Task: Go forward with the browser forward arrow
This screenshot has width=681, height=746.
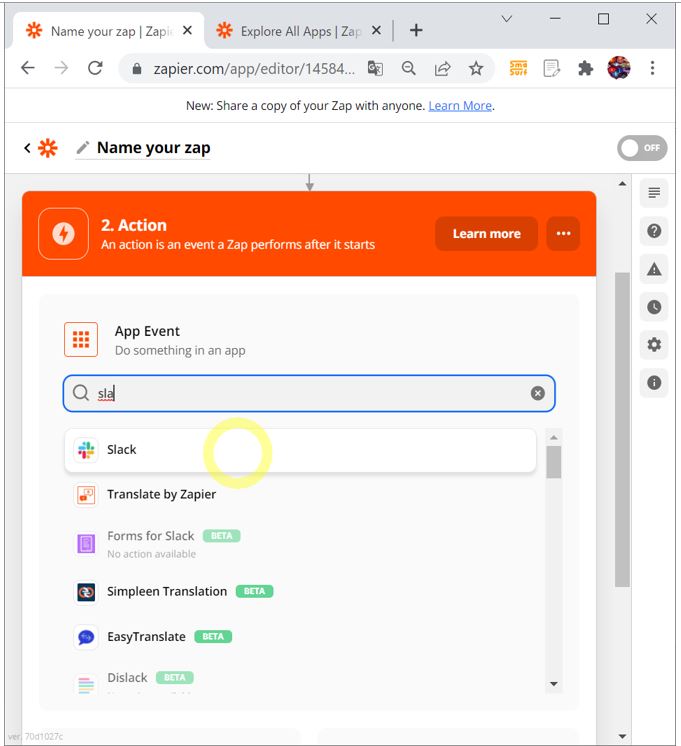Action: (x=61, y=69)
